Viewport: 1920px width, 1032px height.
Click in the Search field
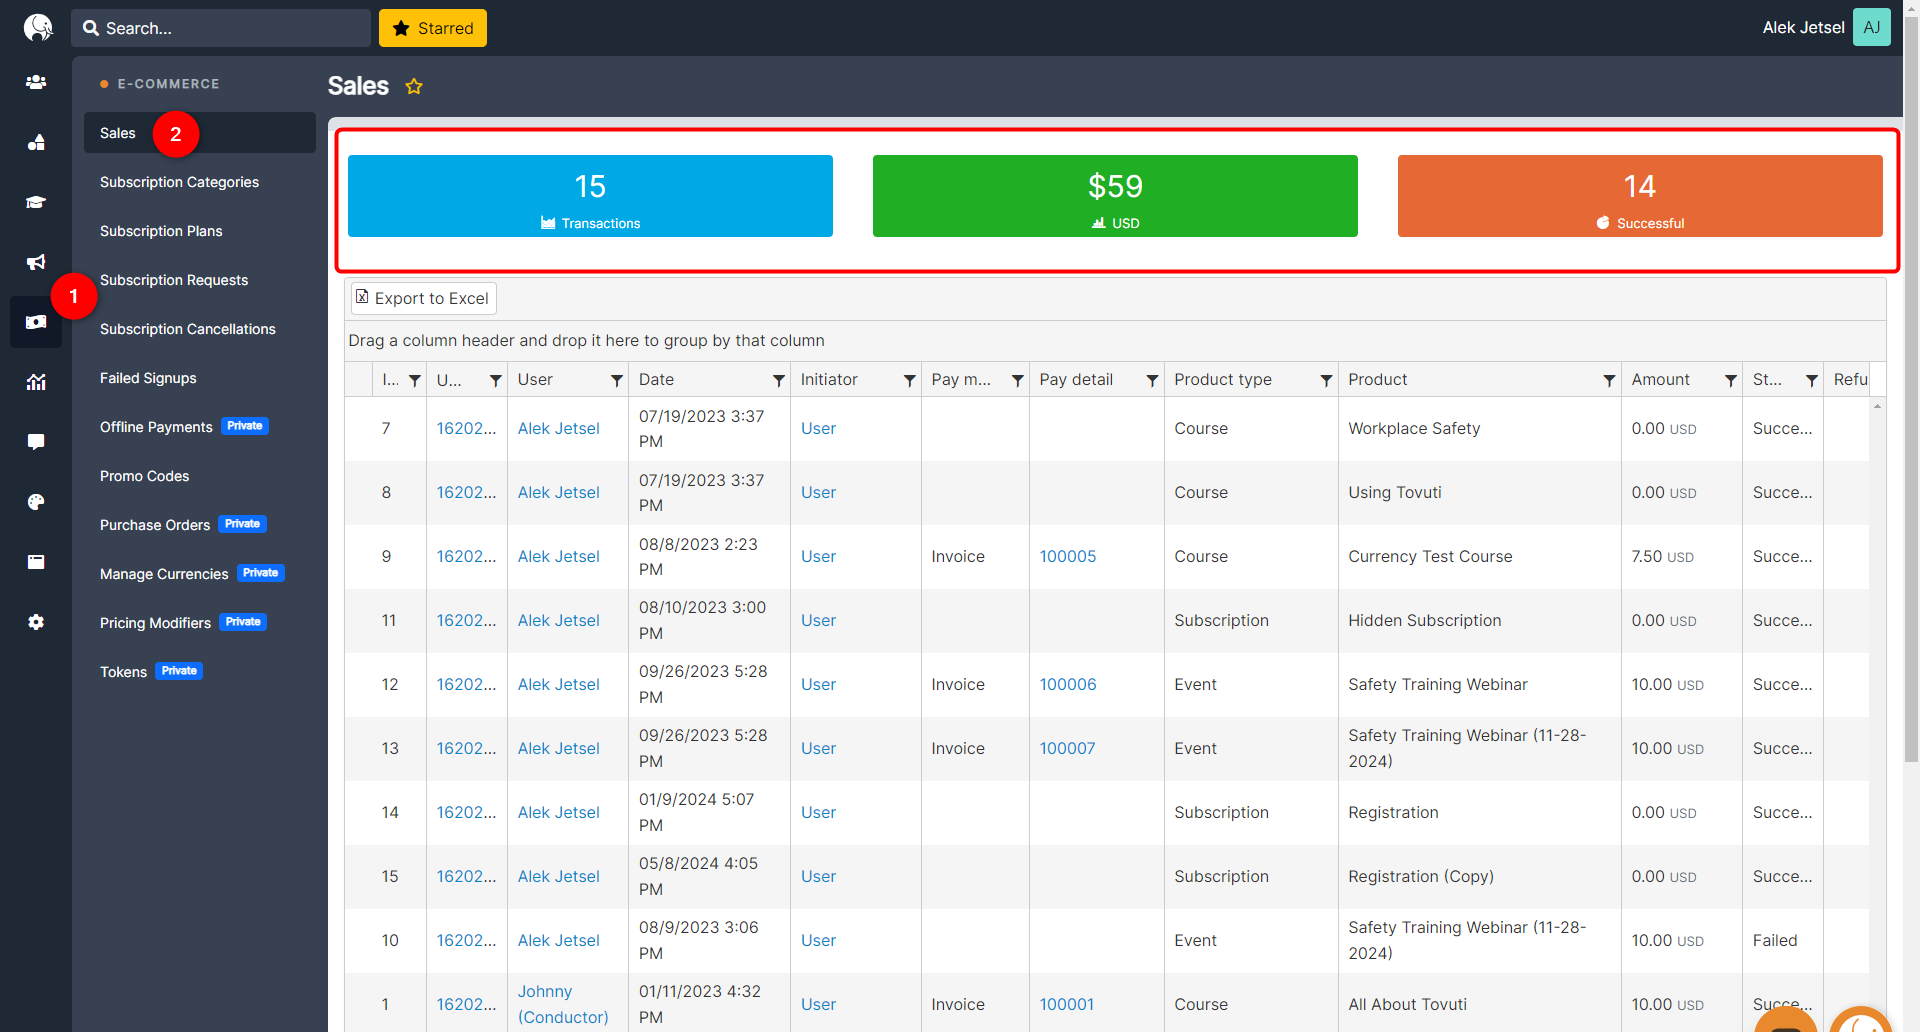pyautogui.click(x=221, y=28)
